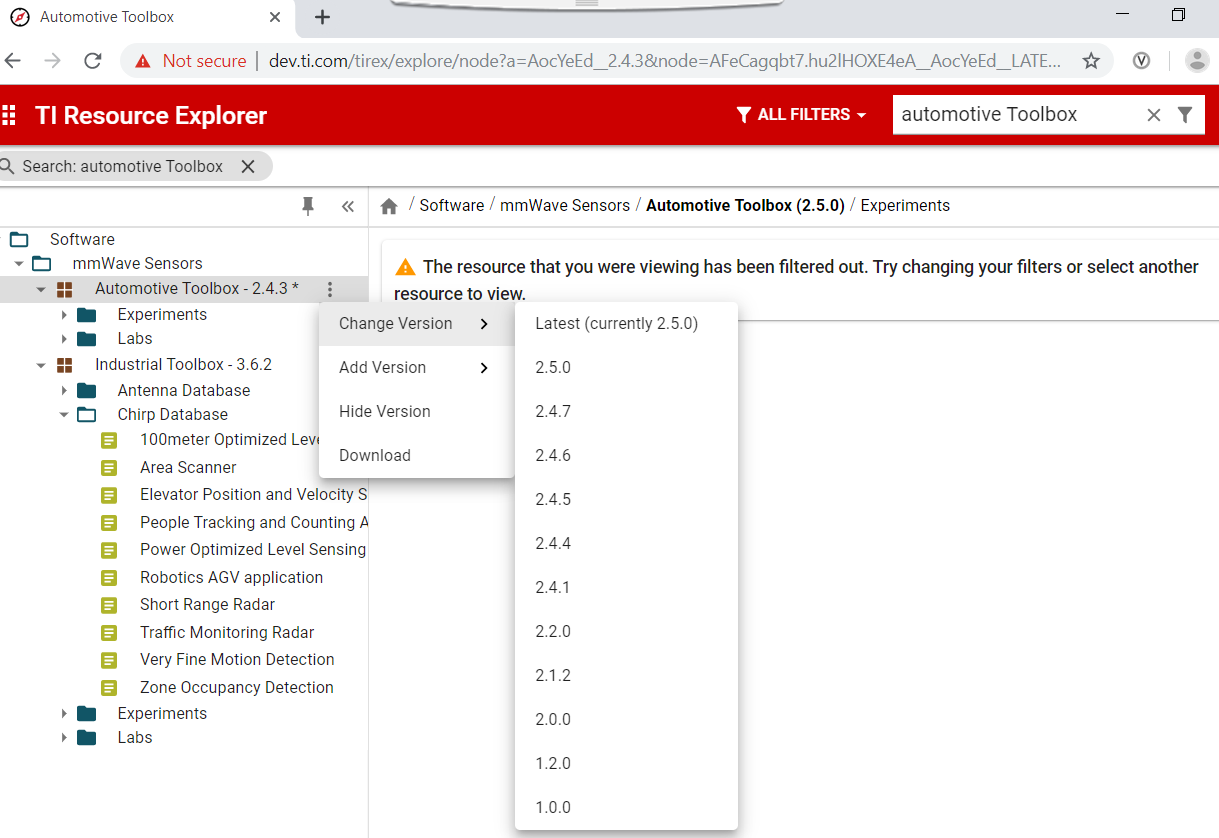Open the ALL FILTERS dropdown
Viewport: 1219px width, 838px height.
(x=801, y=115)
